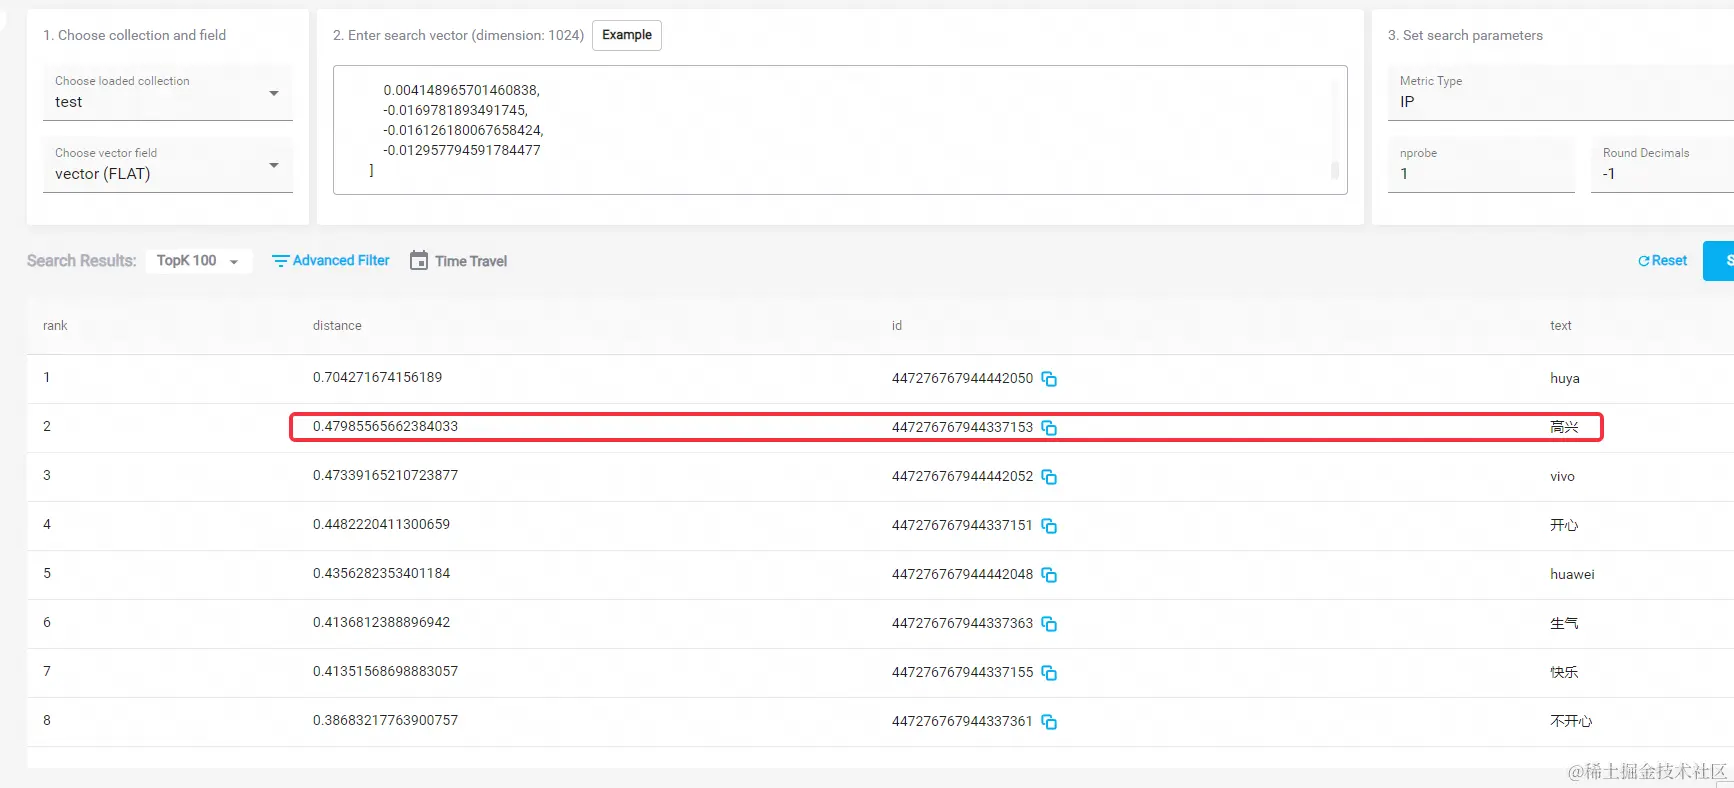Reset the search
This screenshot has width=1734, height=788.
(x=1662, y=261)
